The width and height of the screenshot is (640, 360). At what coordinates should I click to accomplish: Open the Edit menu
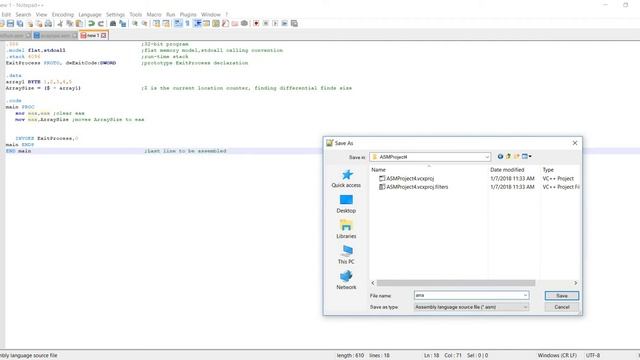6,15
